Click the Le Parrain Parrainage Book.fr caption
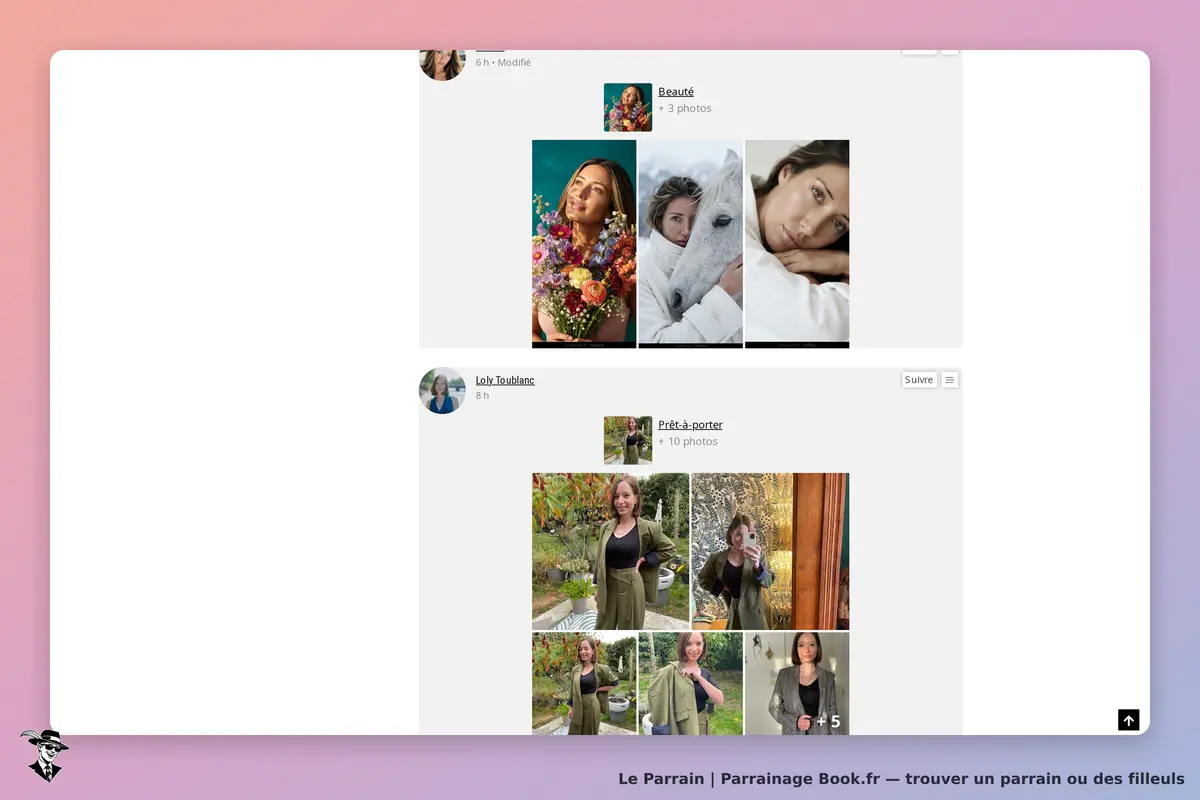 [901, 778]
